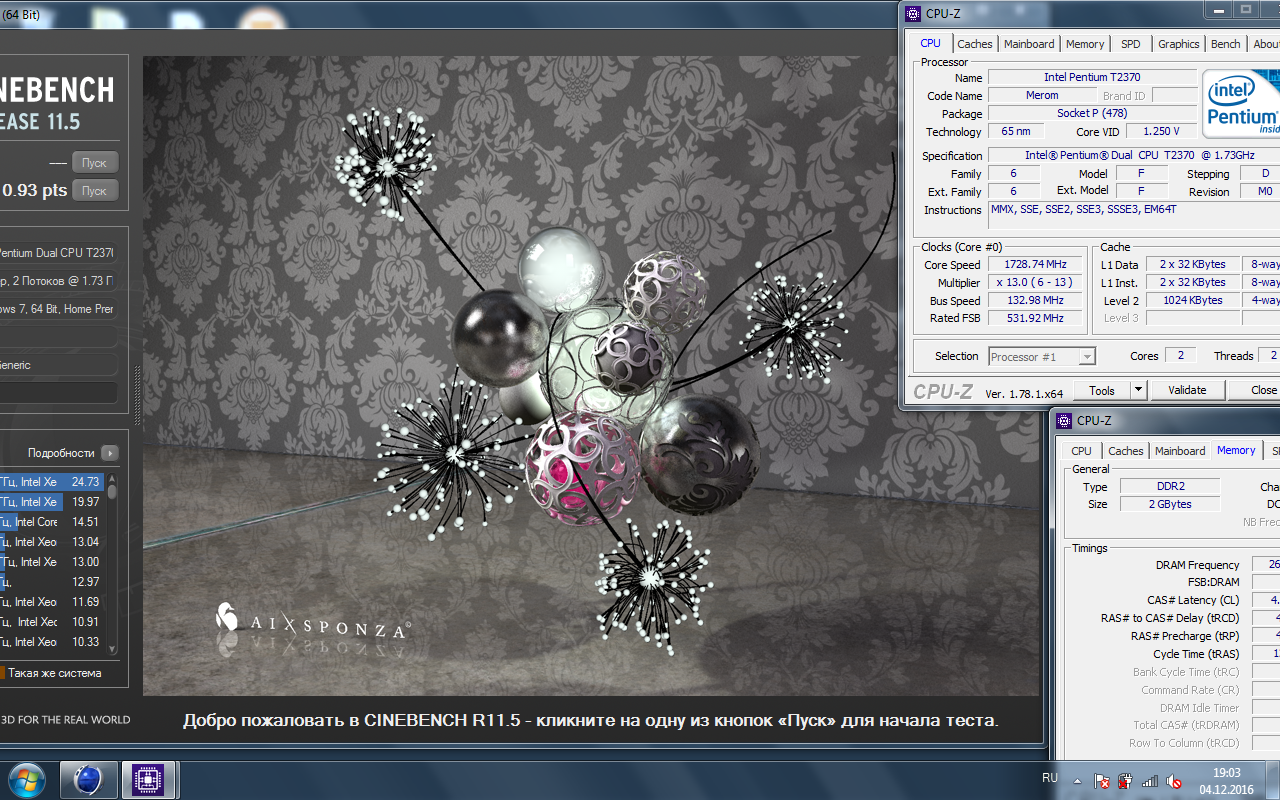The height and width of the screenshot is (800, 1280).
Task: Select the ranking row scoring 13.04
Action: click(x=51, y=542)
